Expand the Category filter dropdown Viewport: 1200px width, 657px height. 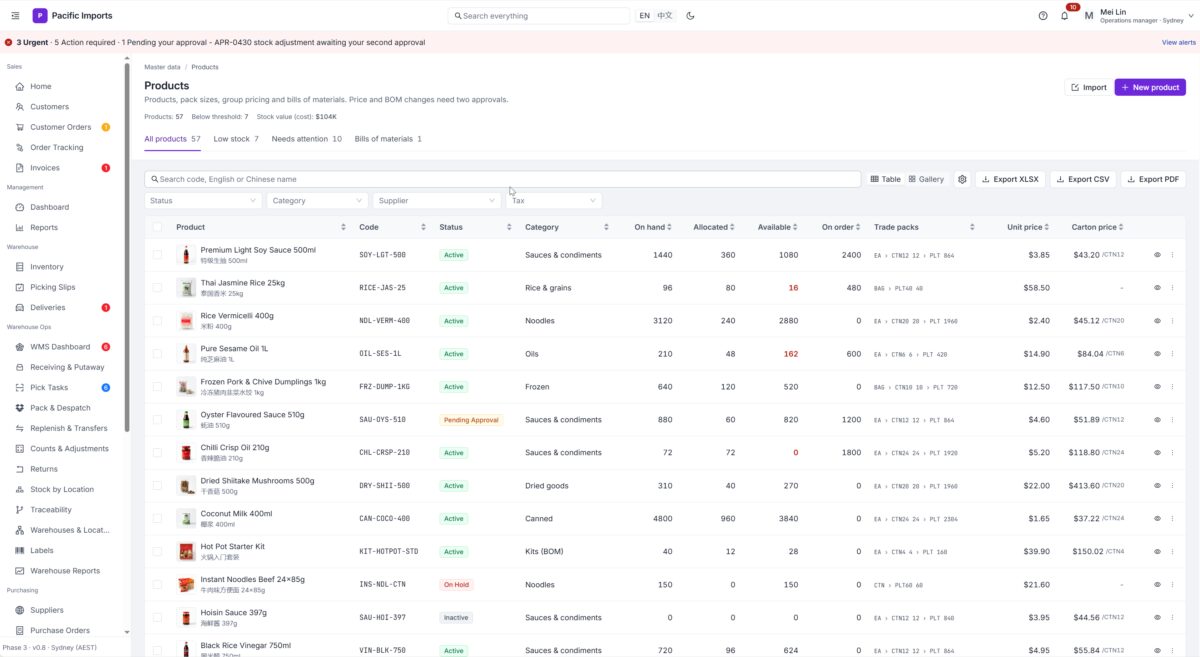tap(317, 201)
